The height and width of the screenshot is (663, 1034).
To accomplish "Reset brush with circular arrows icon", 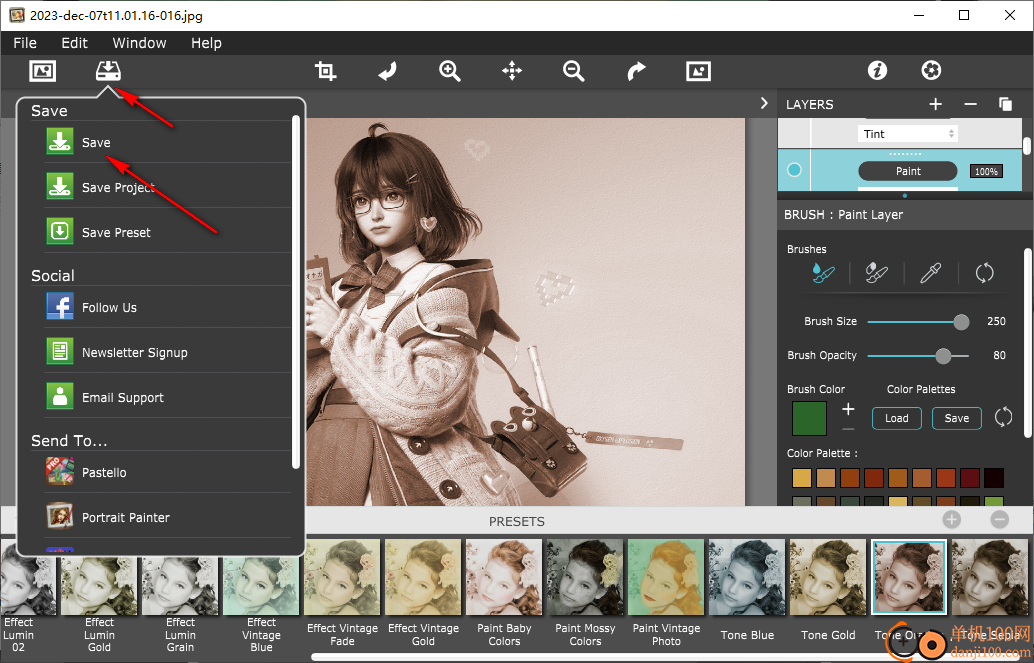I will pyautogui.click(x=985, y=272).
